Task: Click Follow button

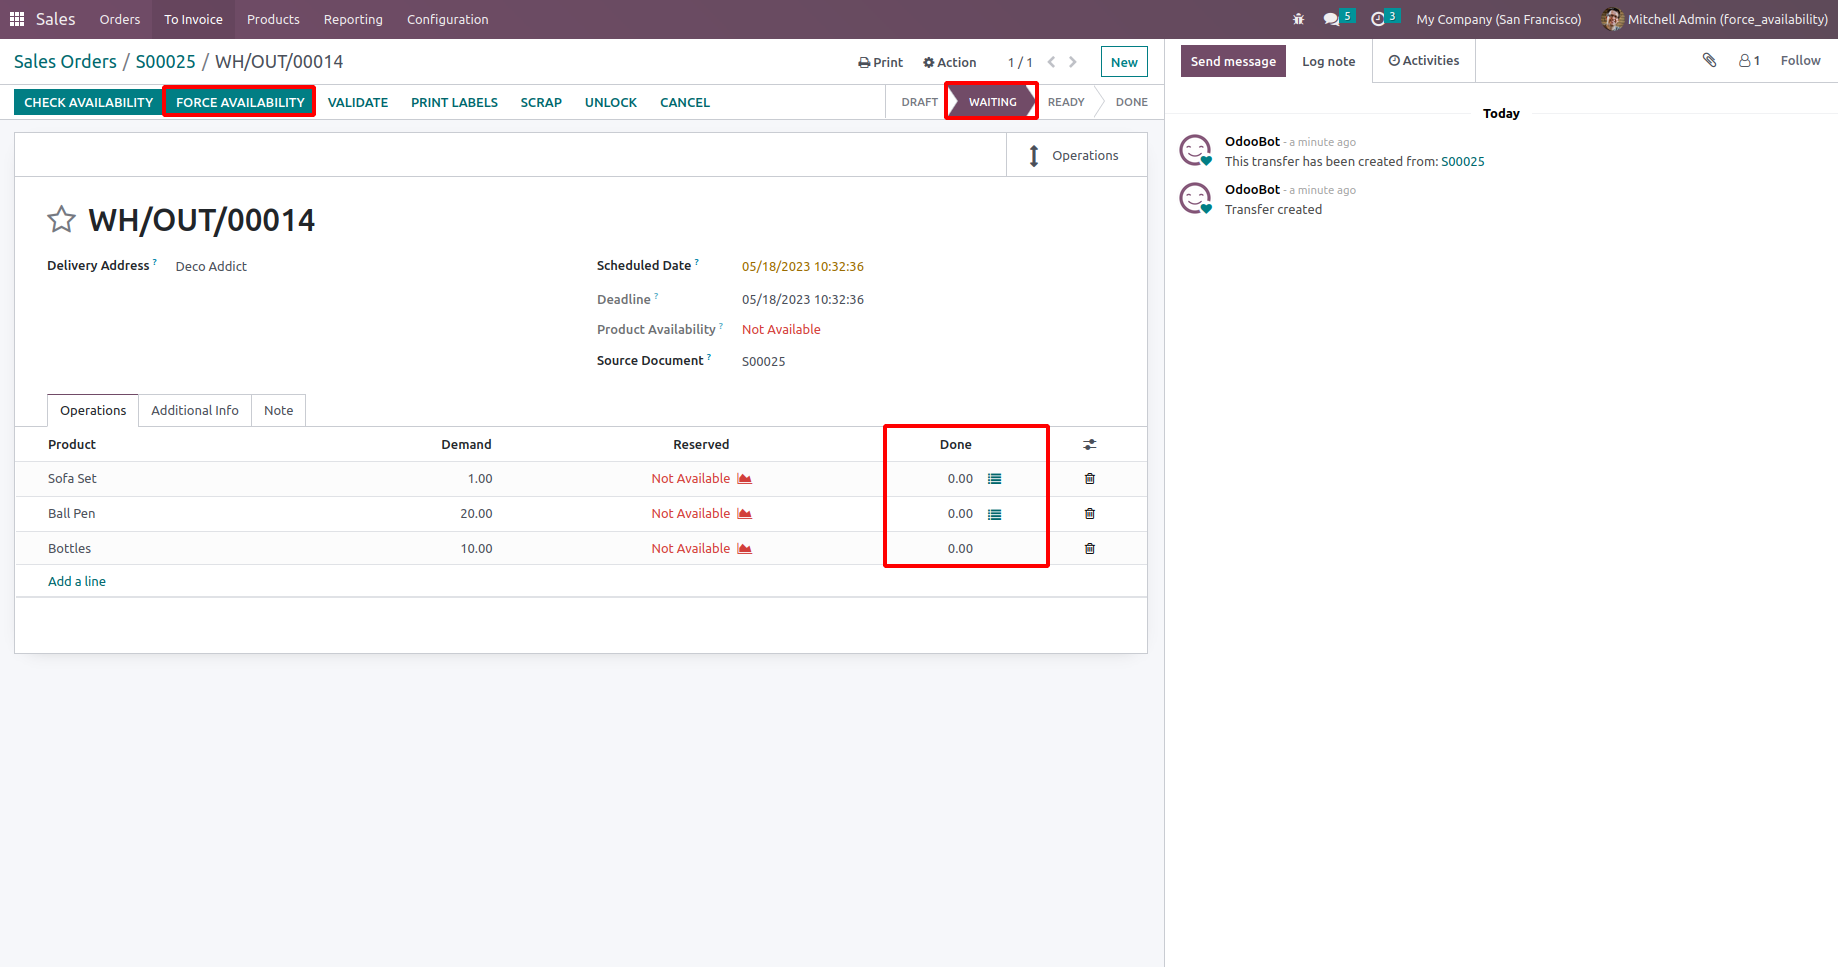Action: pos(1800,60)
